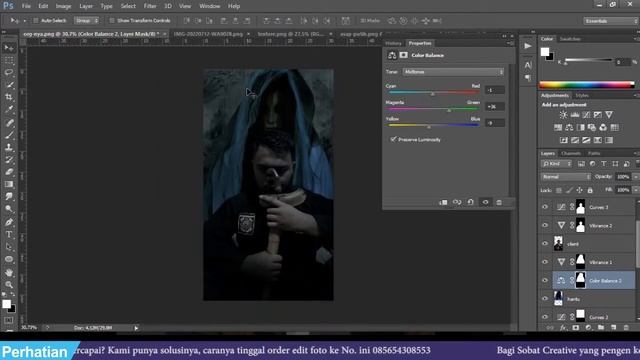Screen dimensions: 640x360
Task: Select the Lasso tool
Action: tap(9, 73)
